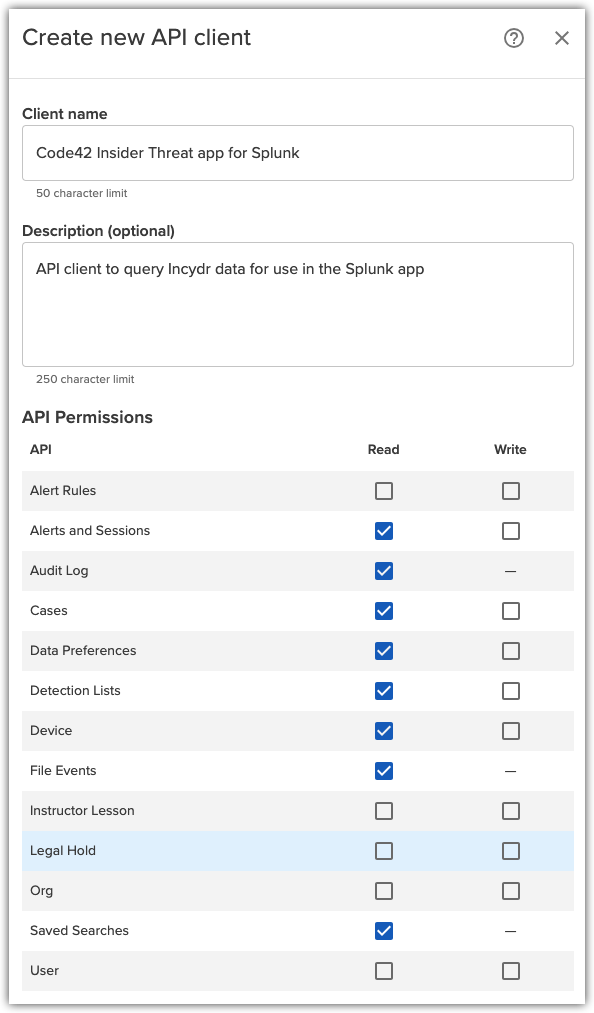Screen dimensions: 594x1013
Task: Click the Client name input field
Action: (x=297, y=152)
